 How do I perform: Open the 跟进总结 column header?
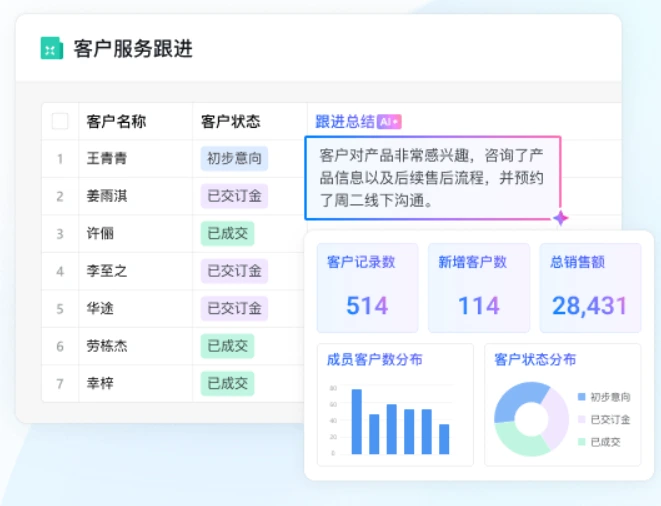click(345, 122)
